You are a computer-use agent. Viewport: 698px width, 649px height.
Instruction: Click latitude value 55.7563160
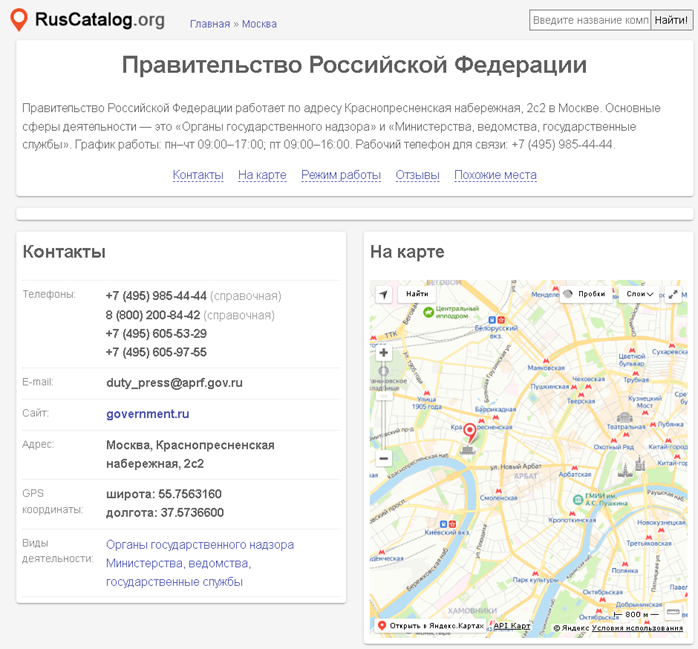[x=190, y=494]
